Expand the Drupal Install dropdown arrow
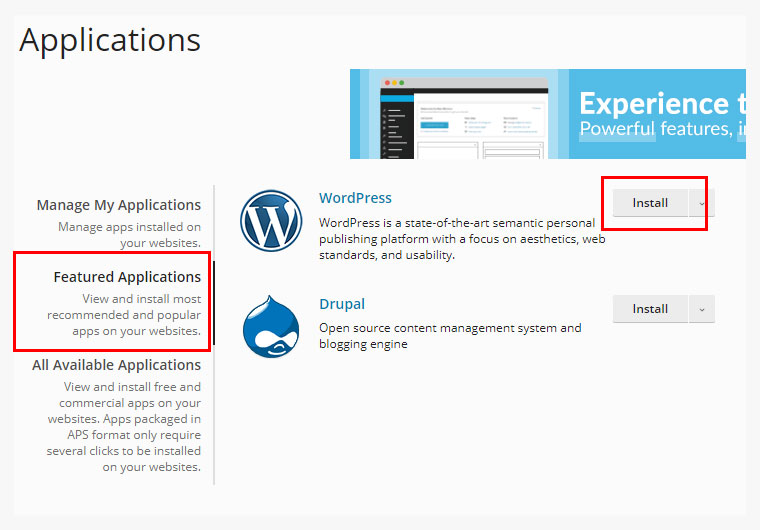Image resolution: width=760 pixels, height=530 pixels. [x=702, y=309]
